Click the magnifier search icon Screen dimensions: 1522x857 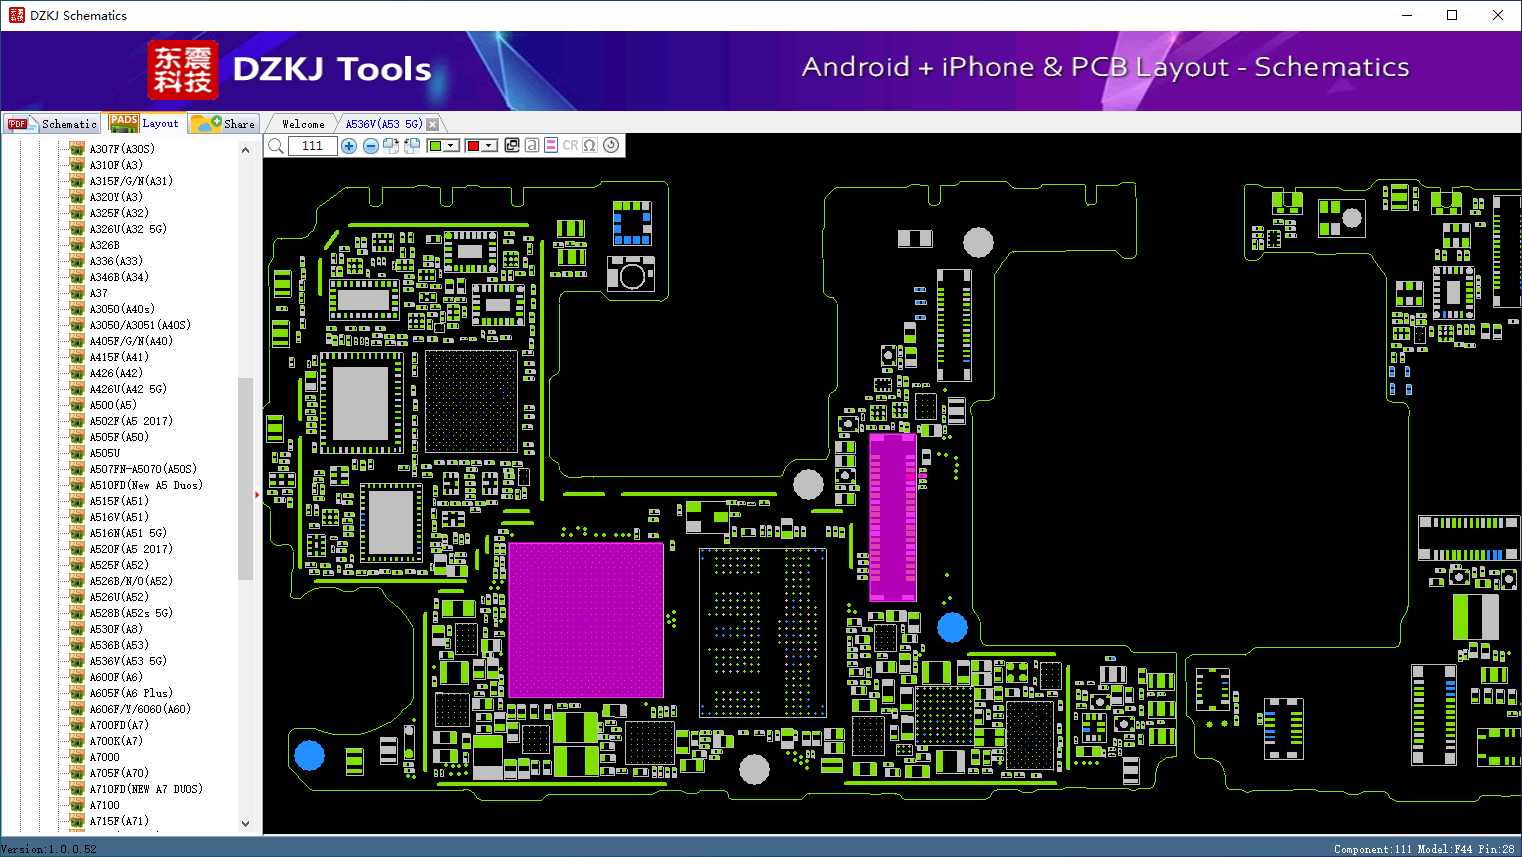click(276, 146)
